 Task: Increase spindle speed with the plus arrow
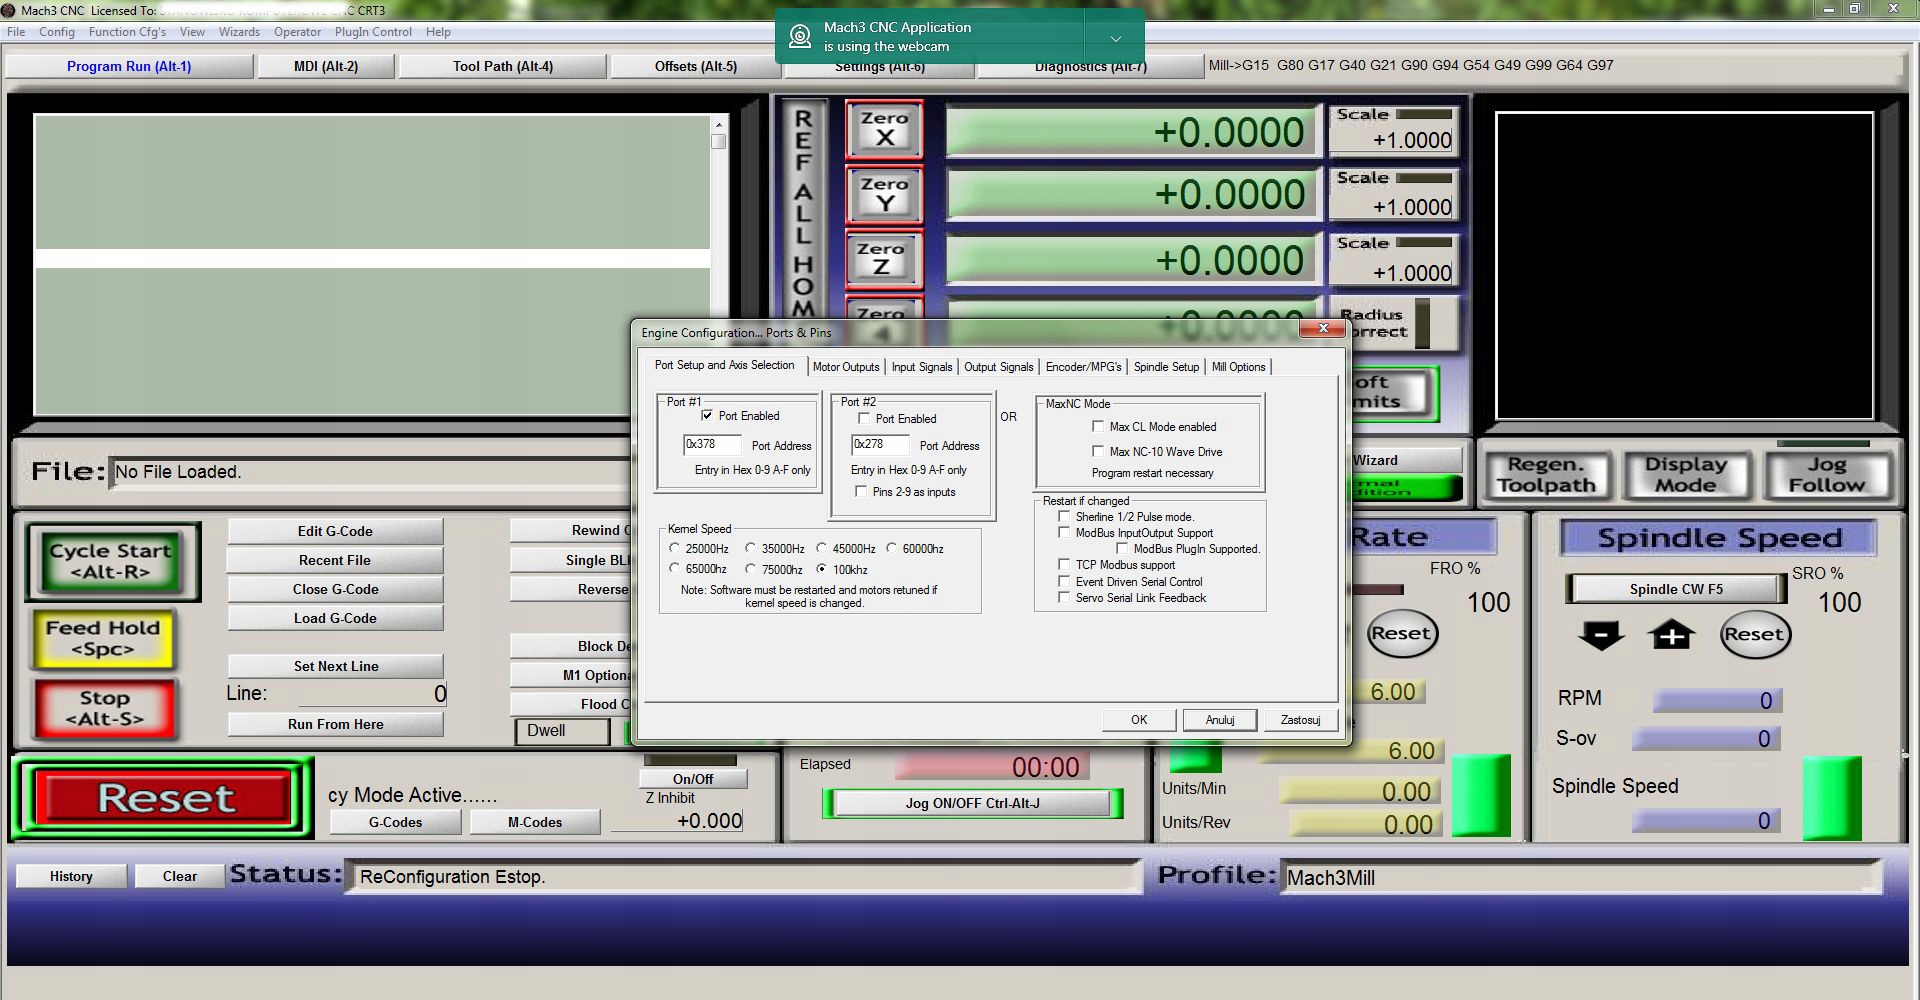(x=1671, y=635)
